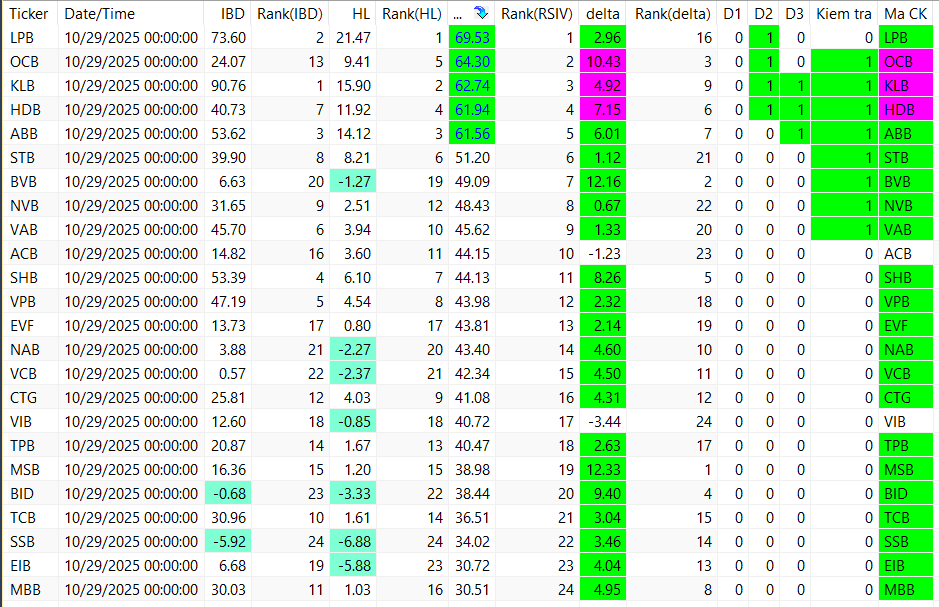The width and height of the screenshot is (939, 607).
Task: Click the Kiem tra column header
Action: click(844, 13)
